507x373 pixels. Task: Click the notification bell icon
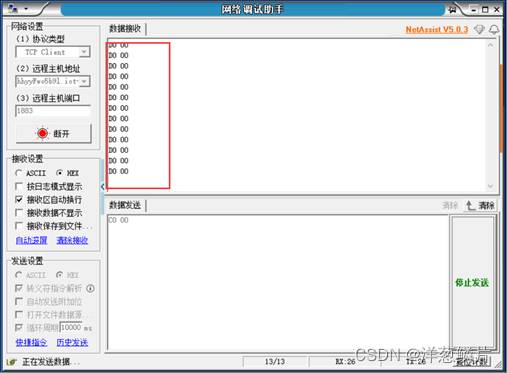pyautogui.click(x=494, y=30)
